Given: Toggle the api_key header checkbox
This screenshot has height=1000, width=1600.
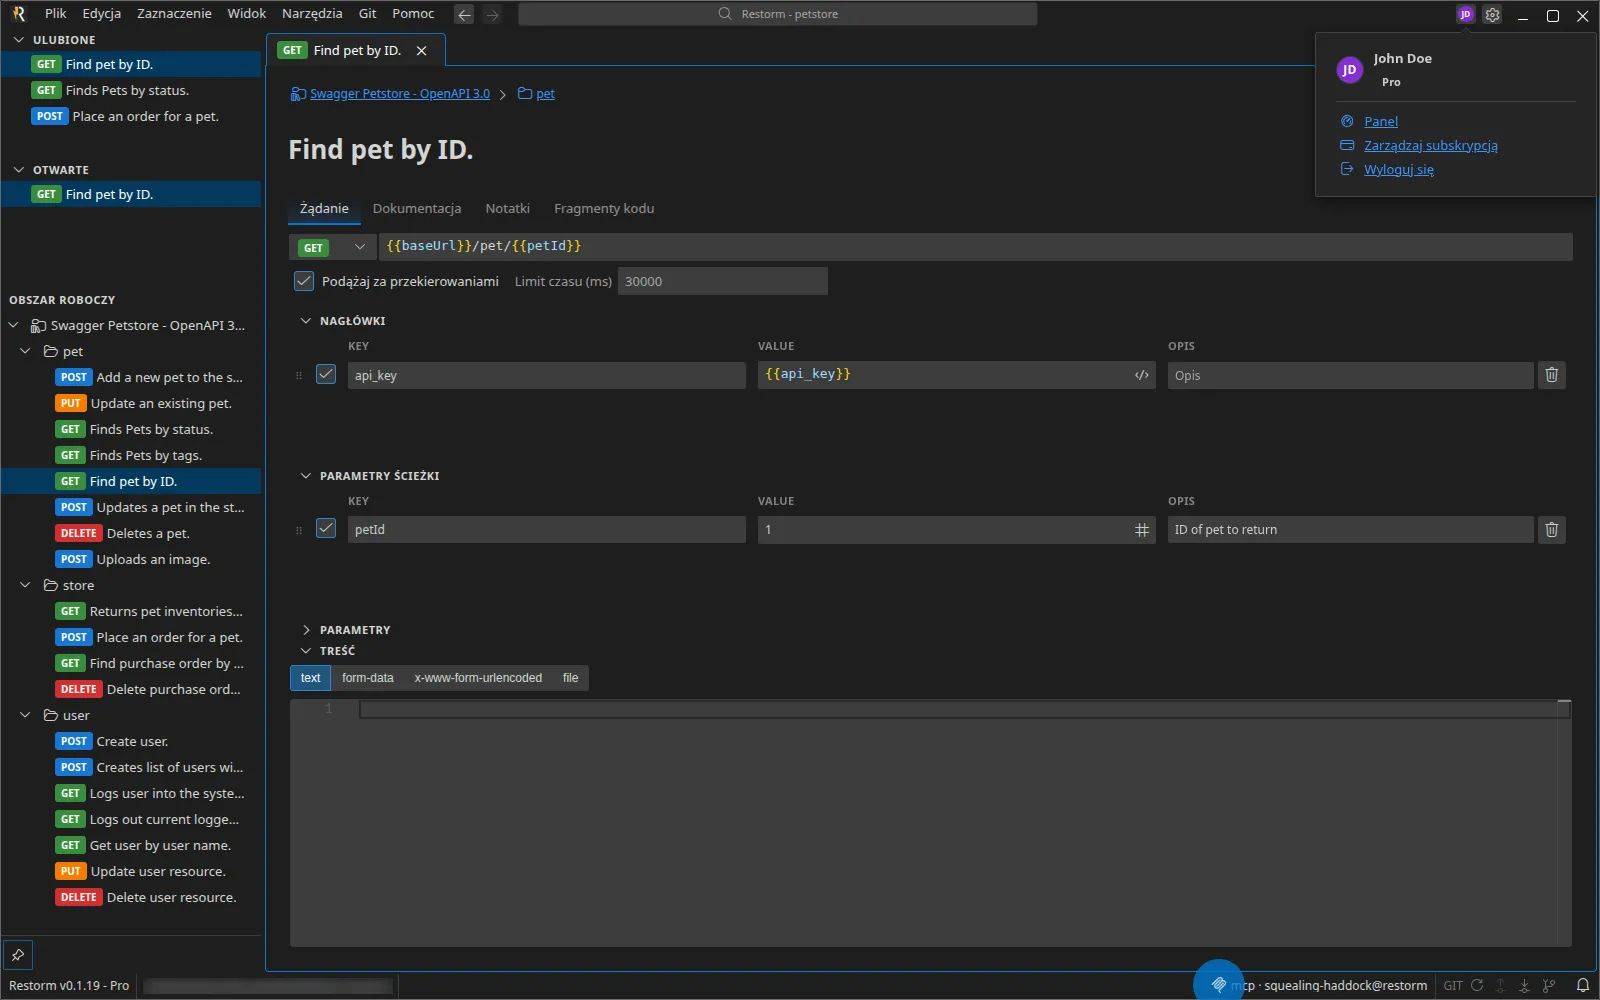Looking at the screenshot, I should click(326, 374).
